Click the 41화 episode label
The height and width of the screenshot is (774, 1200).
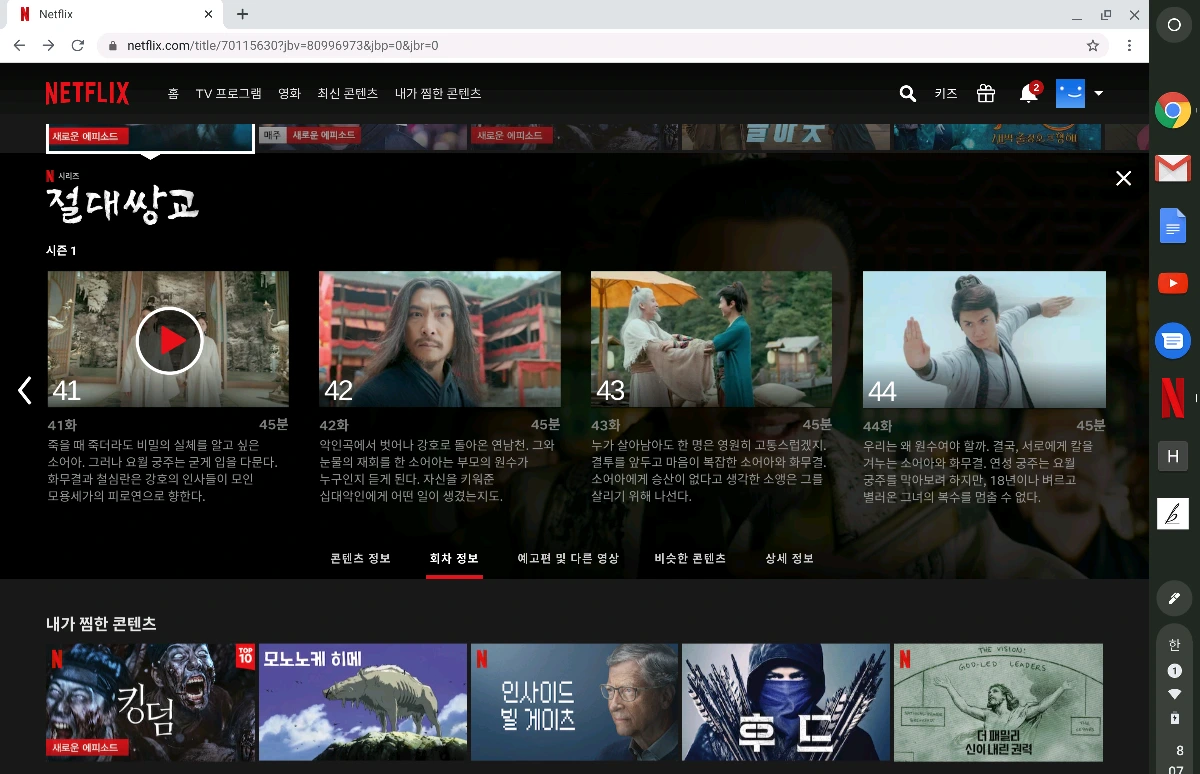point(62,425)
